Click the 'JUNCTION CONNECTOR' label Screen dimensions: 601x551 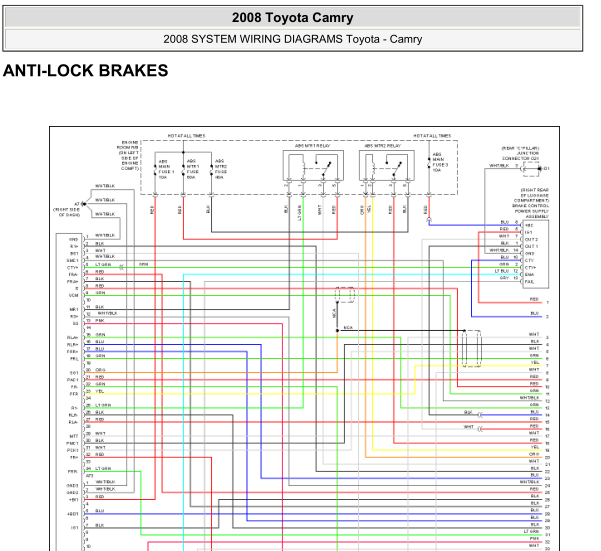click(x=521, y=156)
